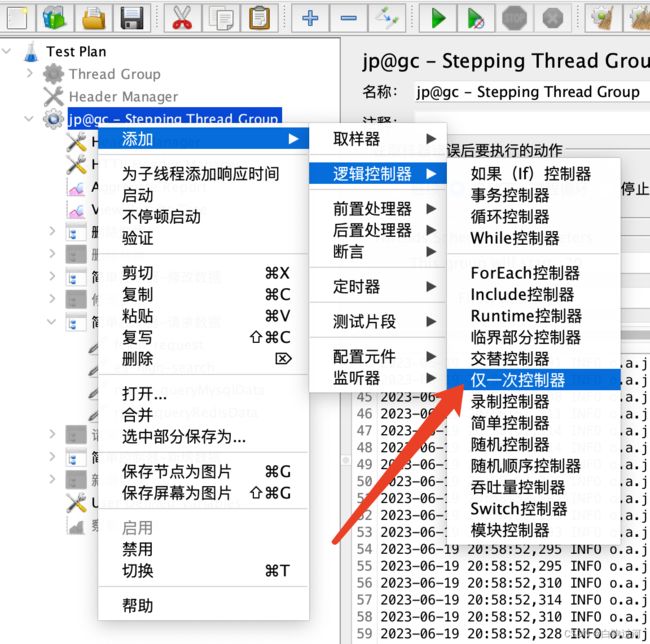
Task: Choose 切换 from context menu
Action: 203,571
